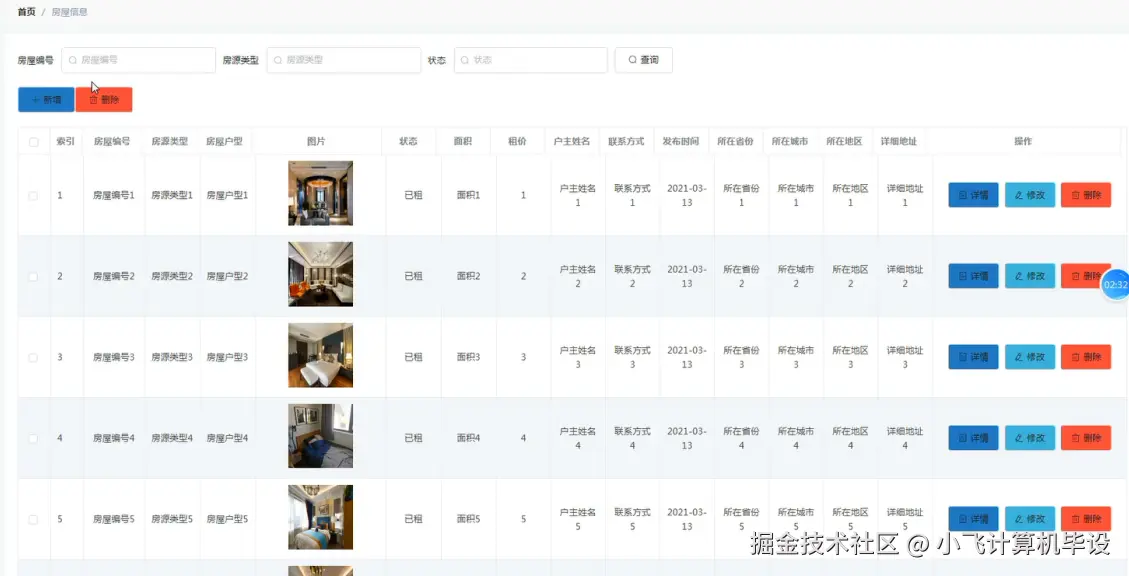The height and width of the screenshot is (576, 1129).
Task: Check the checkbox for row 4
Action: (x=32, y=437)
